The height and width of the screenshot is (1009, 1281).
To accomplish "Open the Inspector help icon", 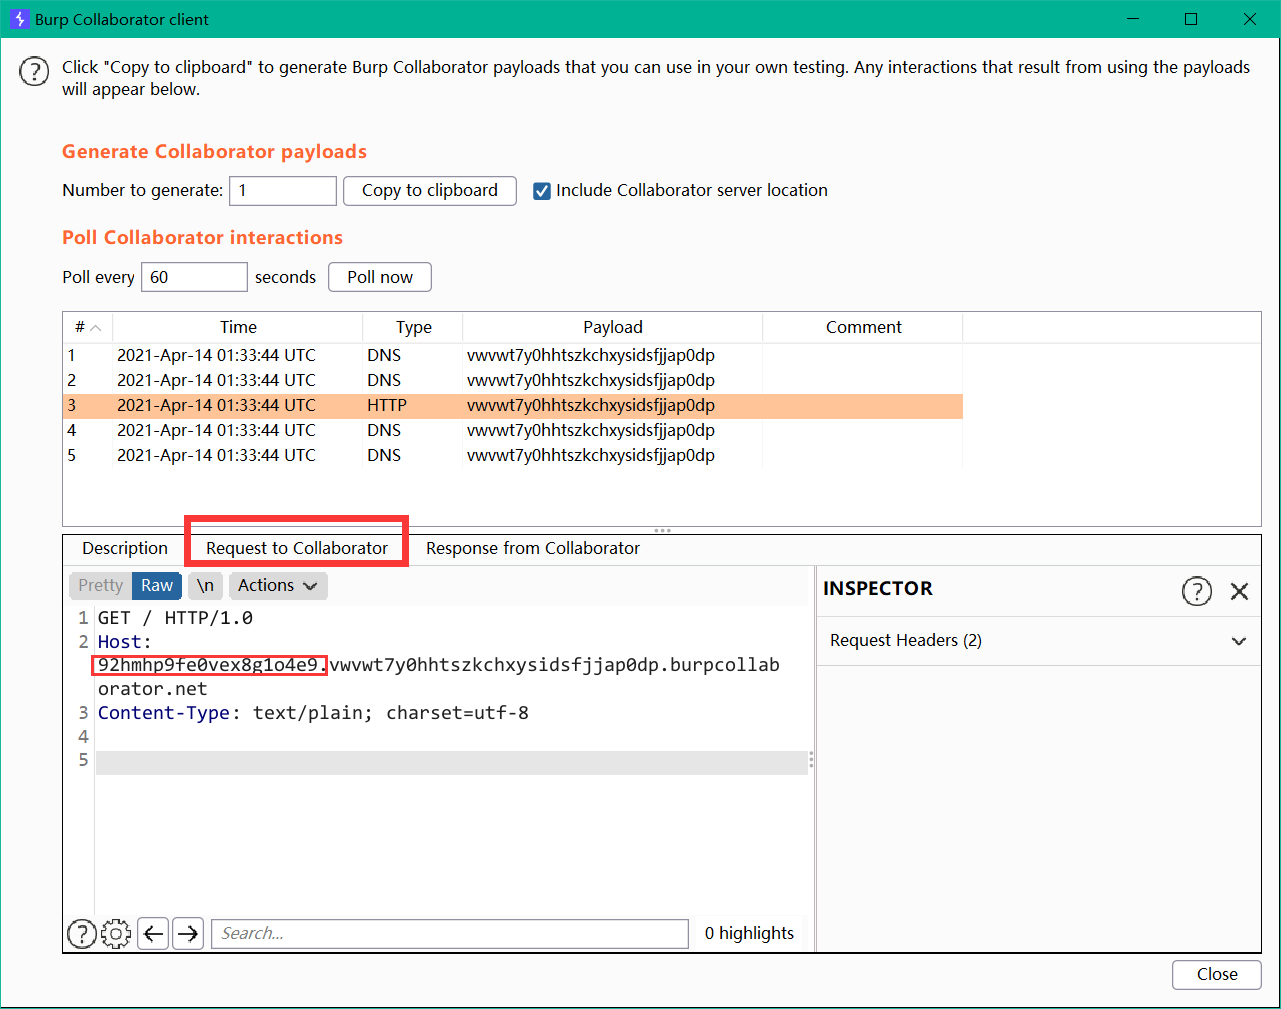I will click(1196, 591).
